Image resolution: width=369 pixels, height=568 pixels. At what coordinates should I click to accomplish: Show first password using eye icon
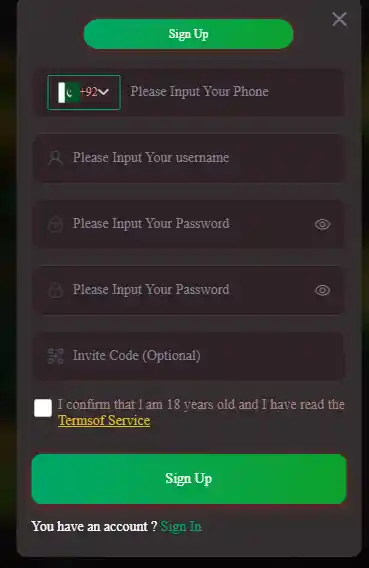pos(322,225)
